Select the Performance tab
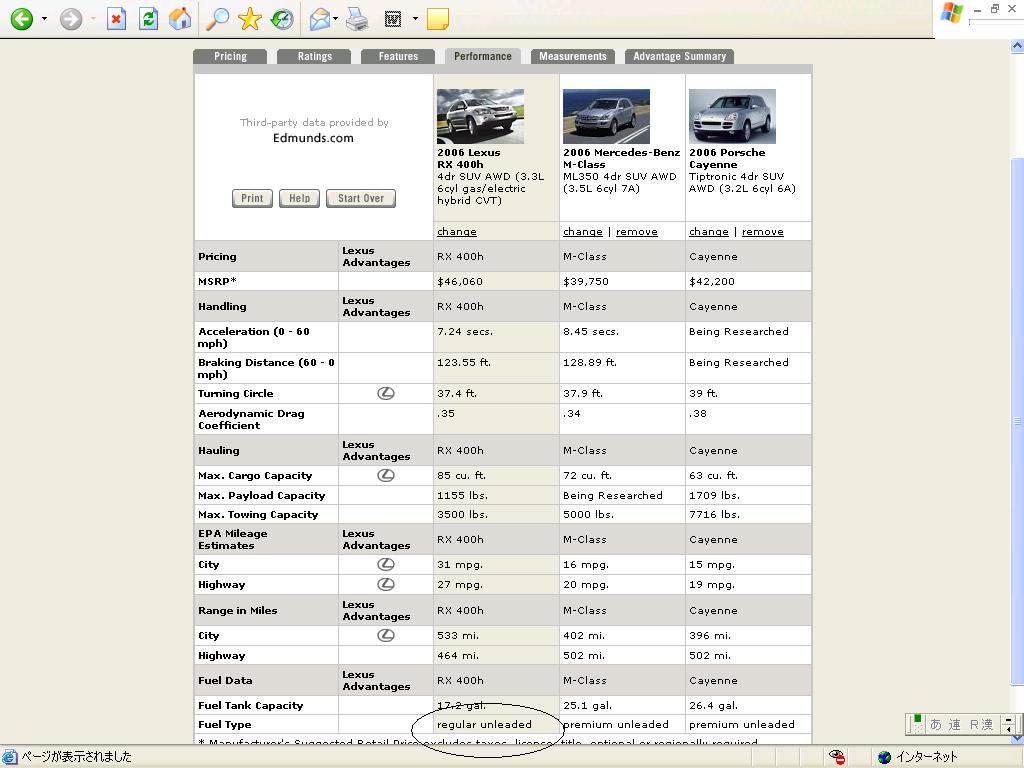Viewport: 1024px width, 768px height. (x=483, y=56)
